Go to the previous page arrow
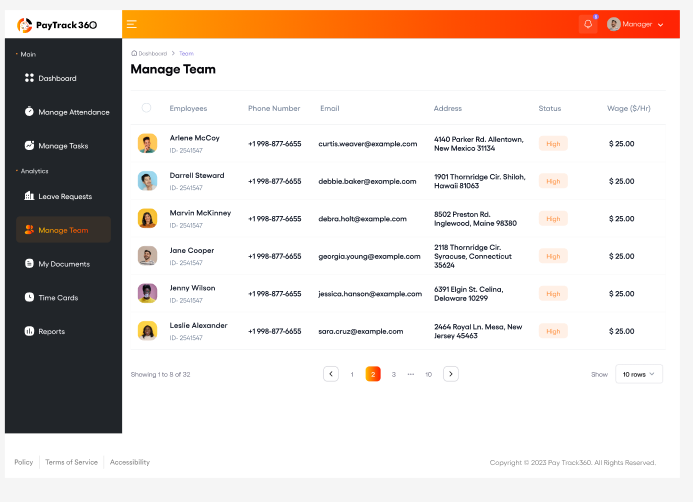The height and width of the screenshot is (502, 693). 331,374
